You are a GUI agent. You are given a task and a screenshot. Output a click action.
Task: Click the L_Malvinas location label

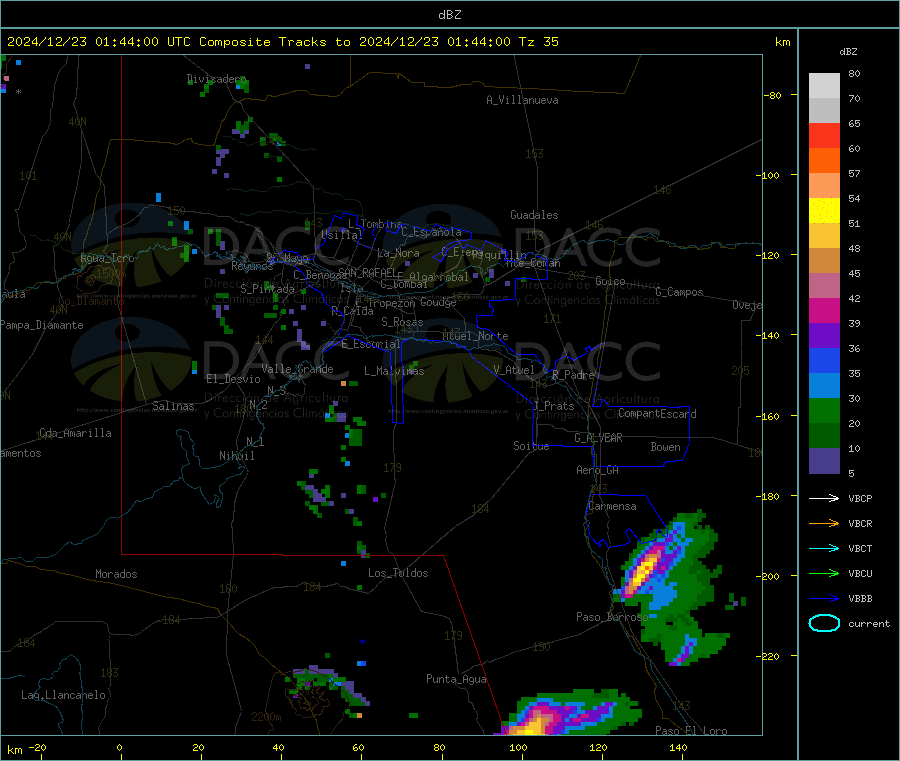[394, 371]
